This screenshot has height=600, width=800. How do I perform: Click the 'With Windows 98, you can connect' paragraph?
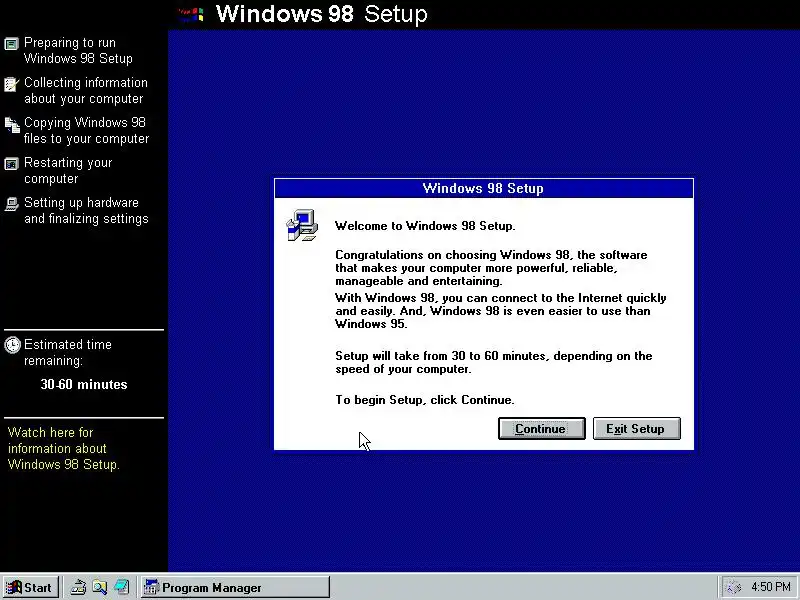(x=501, y=311)
